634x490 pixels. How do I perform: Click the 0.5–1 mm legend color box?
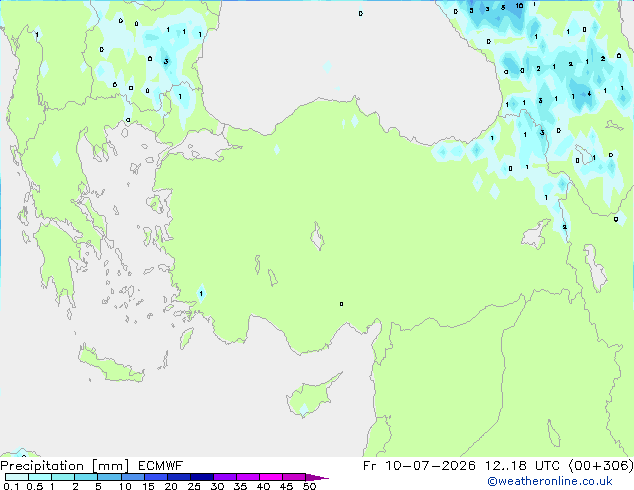pos(40,477)
